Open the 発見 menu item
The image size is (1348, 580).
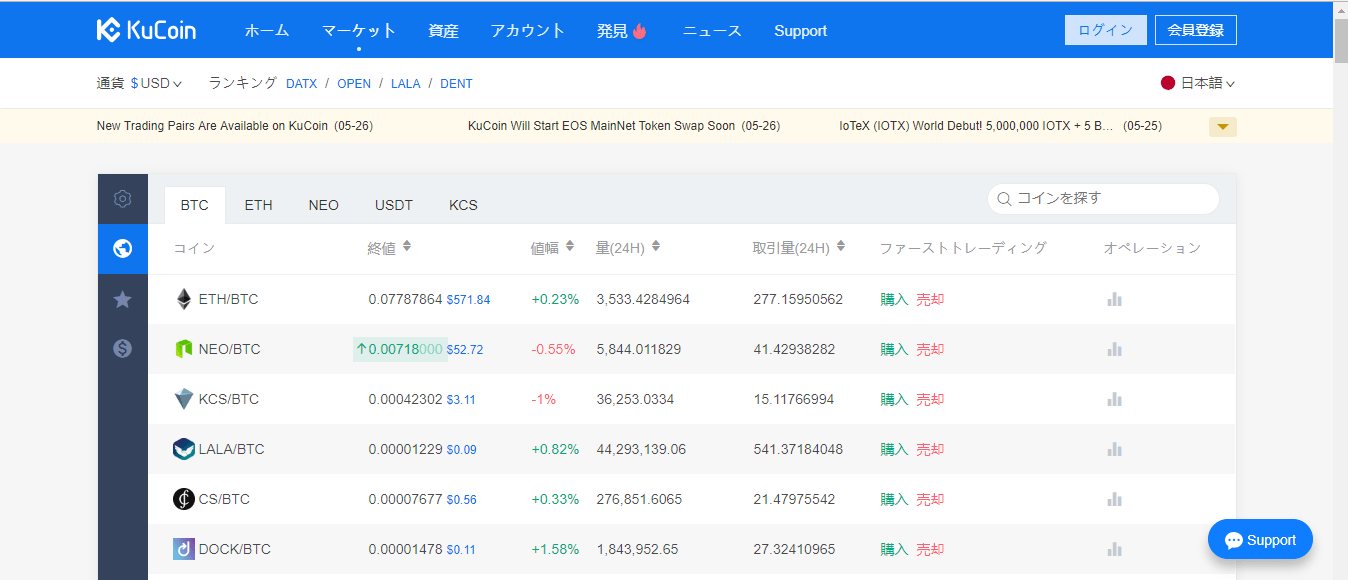(622, 31)
